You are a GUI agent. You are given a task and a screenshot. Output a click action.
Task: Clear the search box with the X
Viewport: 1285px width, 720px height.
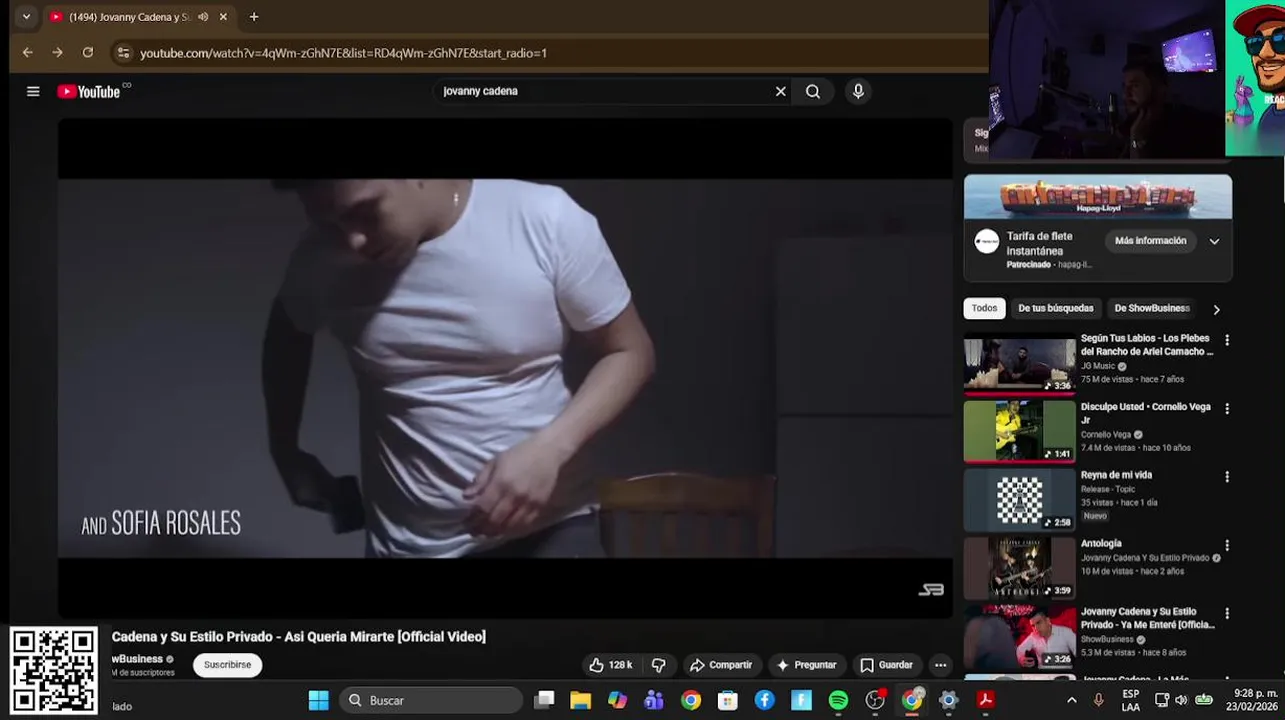(x=781, y=91)
